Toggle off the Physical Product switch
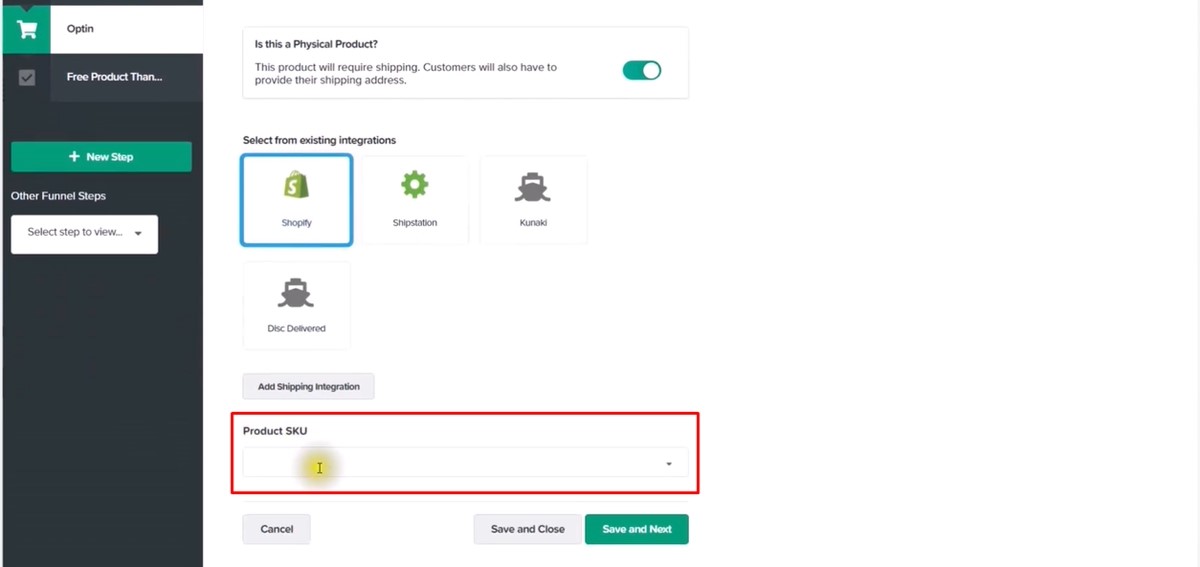This screenshot has height=567, width=1200. coord(642,70)
